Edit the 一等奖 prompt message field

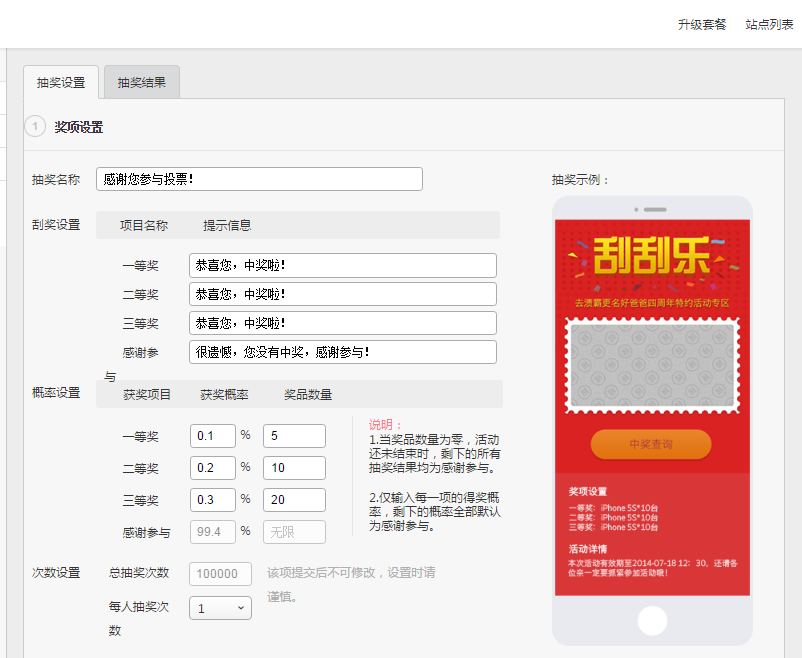(x=342, y=266)
